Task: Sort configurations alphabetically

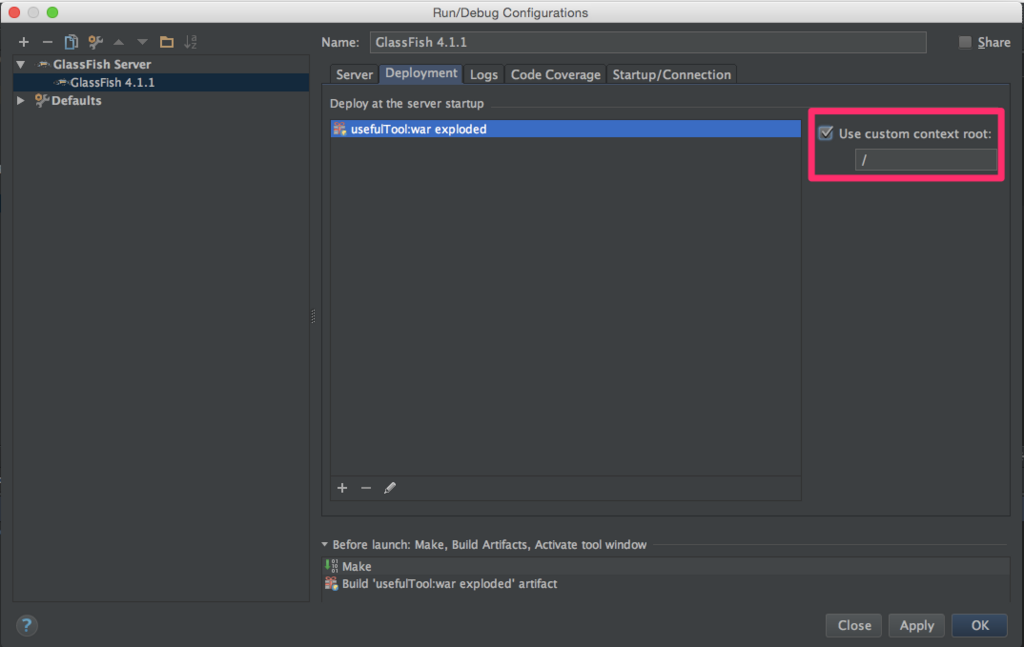Action: tap(191, 42)
